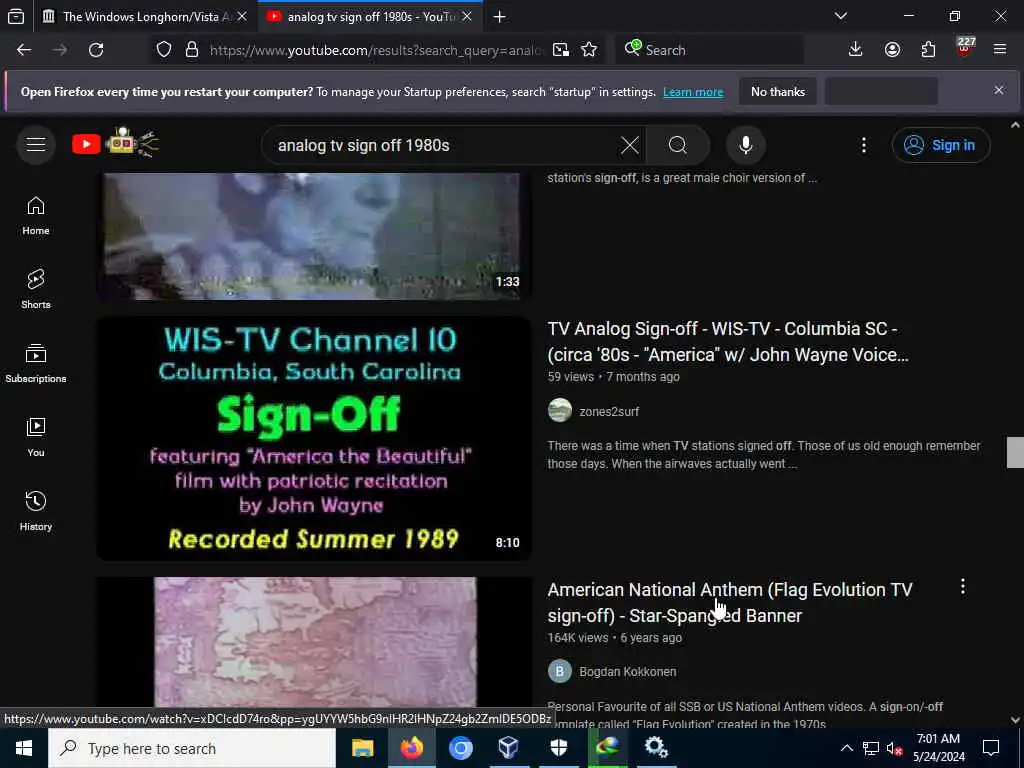The width and height of the screenshot is (1024, 768).
Task: Open You section in sidebar
Action: (x=36, y=437)
